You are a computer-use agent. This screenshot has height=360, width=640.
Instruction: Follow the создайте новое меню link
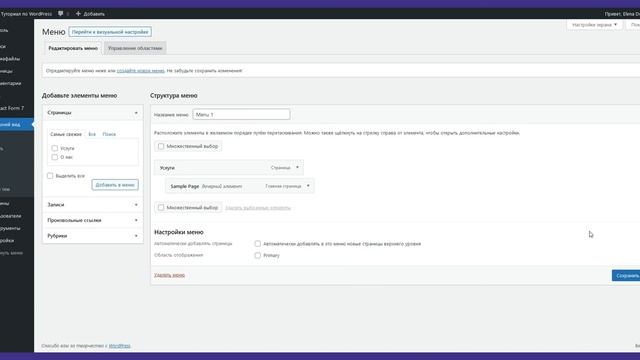click(140, 71)
